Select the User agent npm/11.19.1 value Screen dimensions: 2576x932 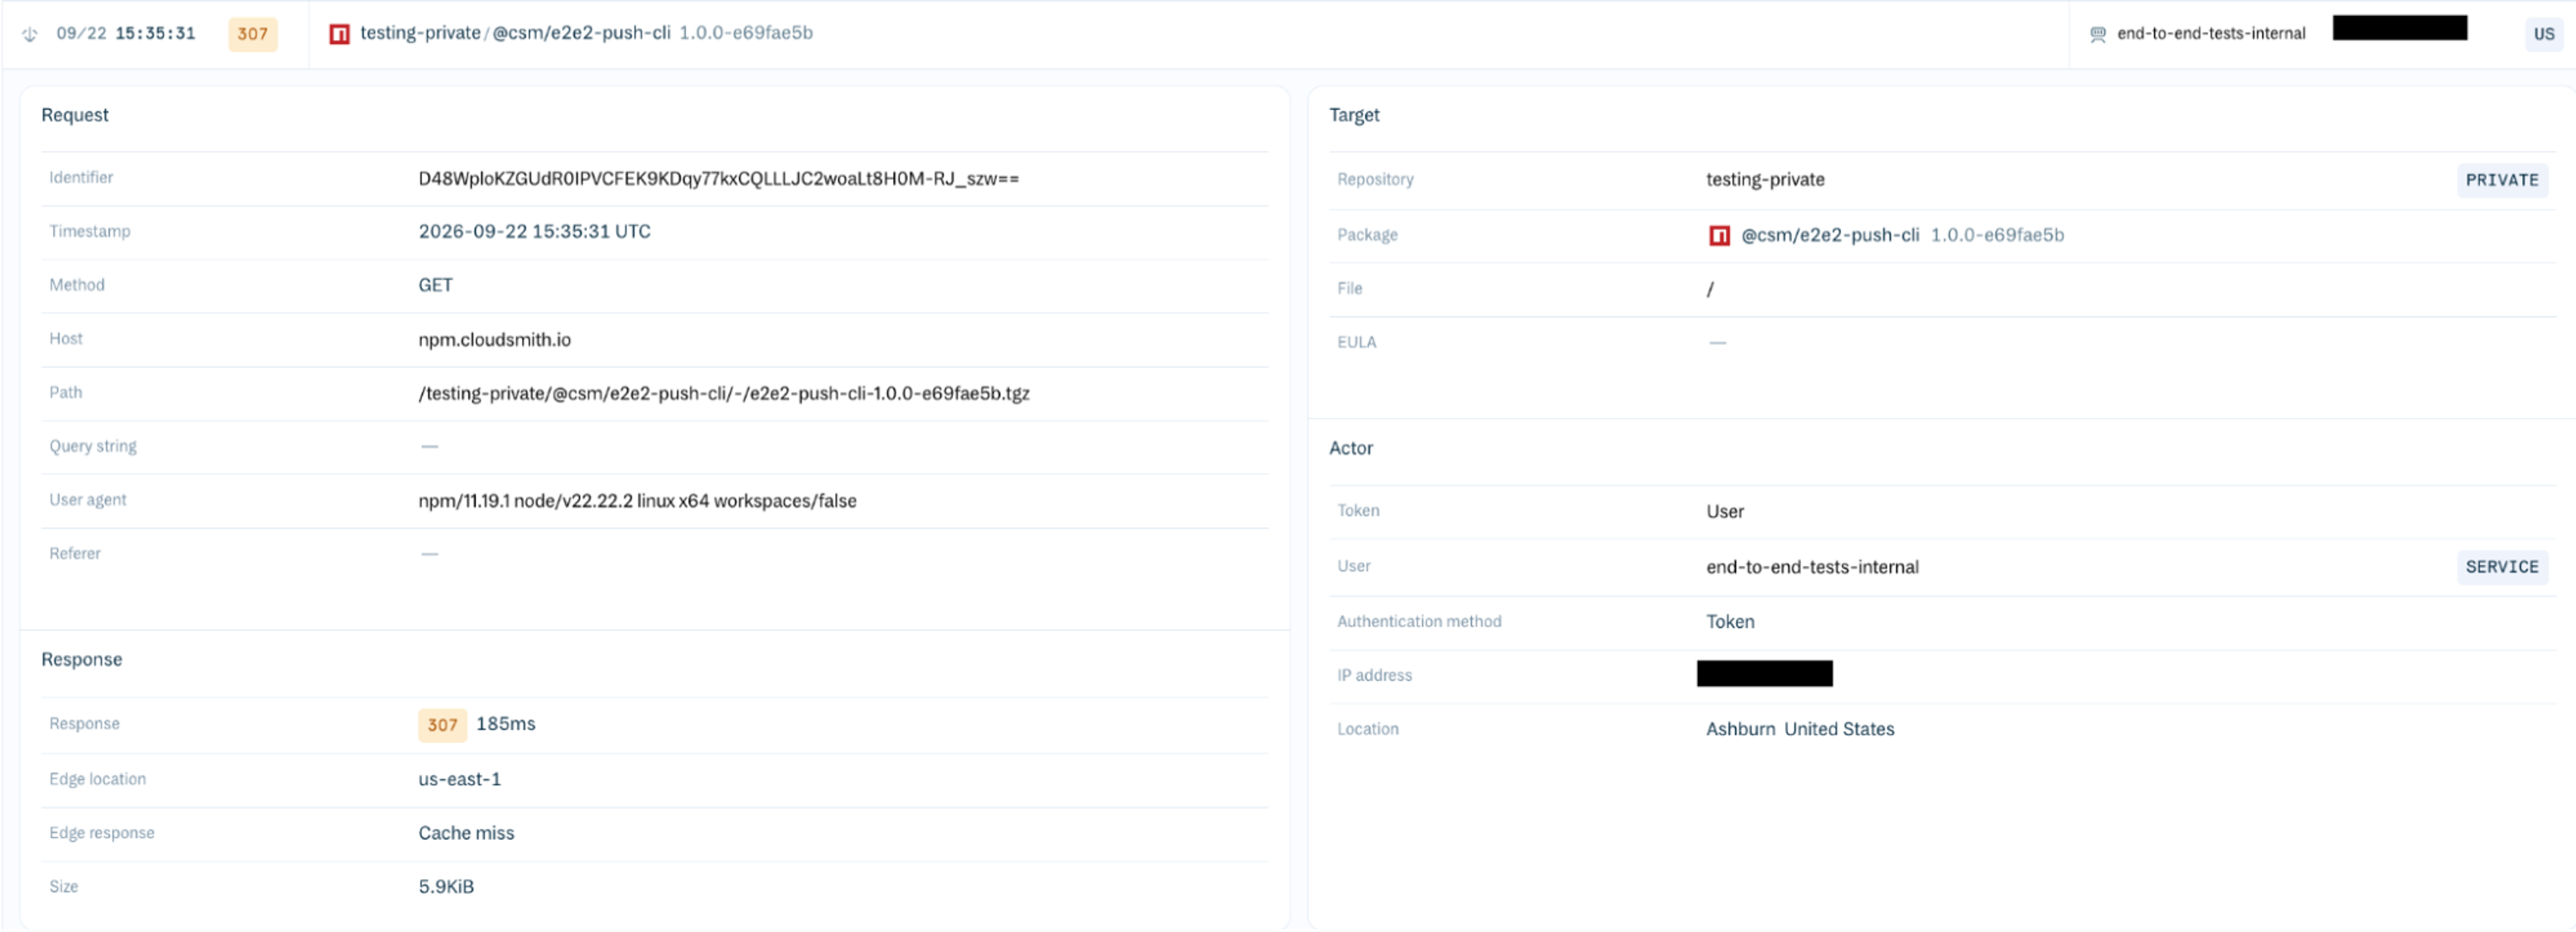point(637,501)
